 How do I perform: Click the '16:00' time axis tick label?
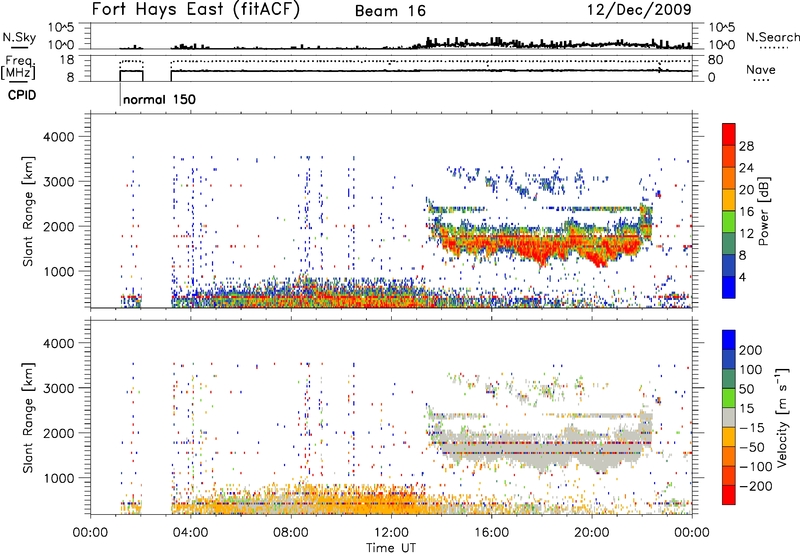coord(491,533)
